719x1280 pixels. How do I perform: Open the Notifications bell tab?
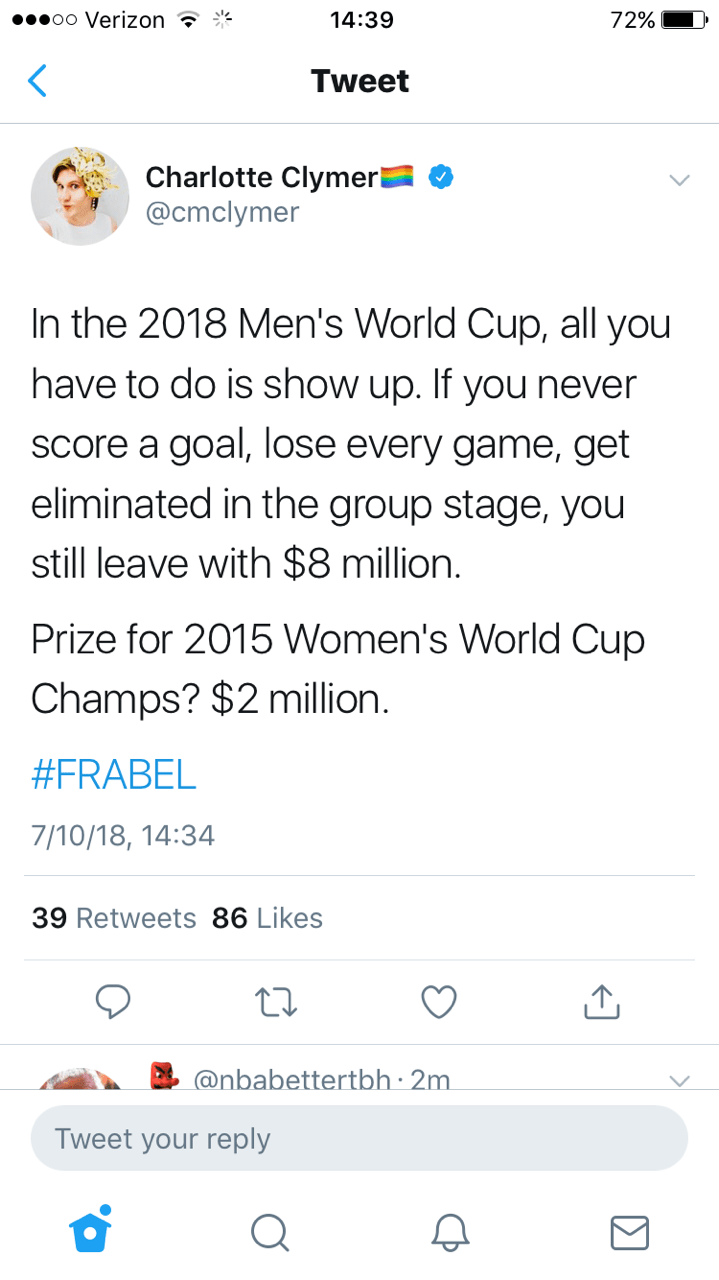pyautogui.click(x=450, y=1231)
